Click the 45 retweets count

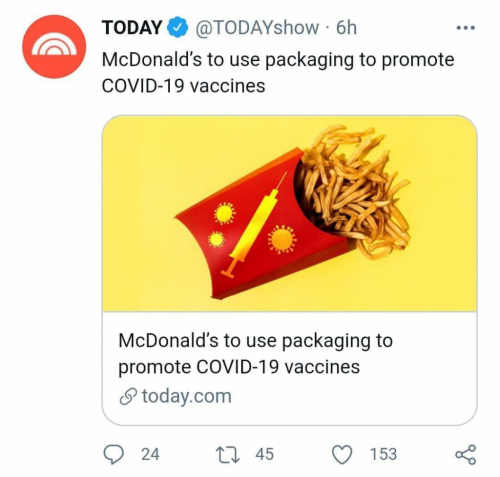click(264, 454)
